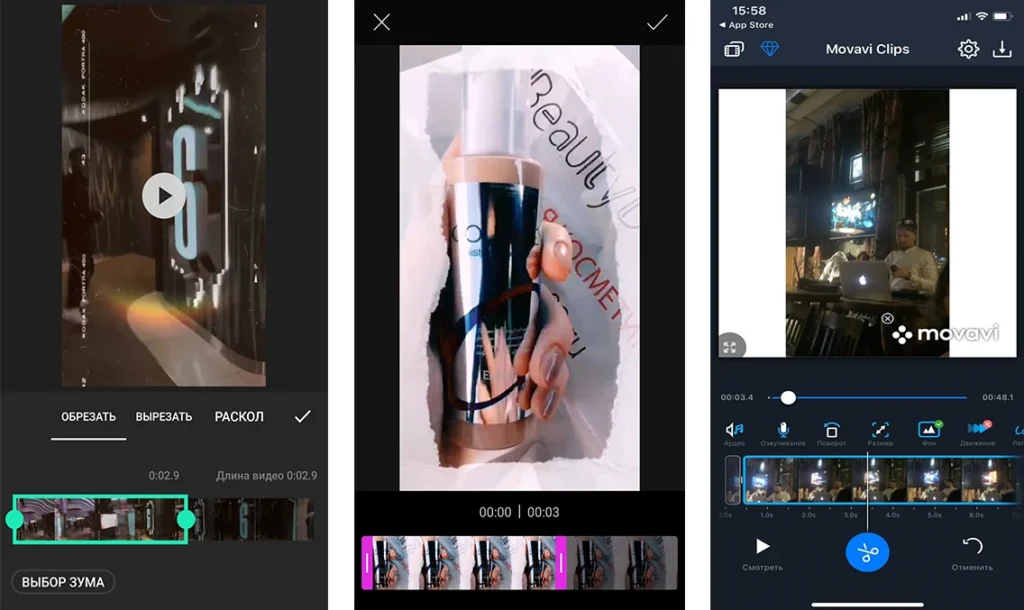1024x610 pixels.
Task: Open the Аудио tool
Action: point(734,433)
